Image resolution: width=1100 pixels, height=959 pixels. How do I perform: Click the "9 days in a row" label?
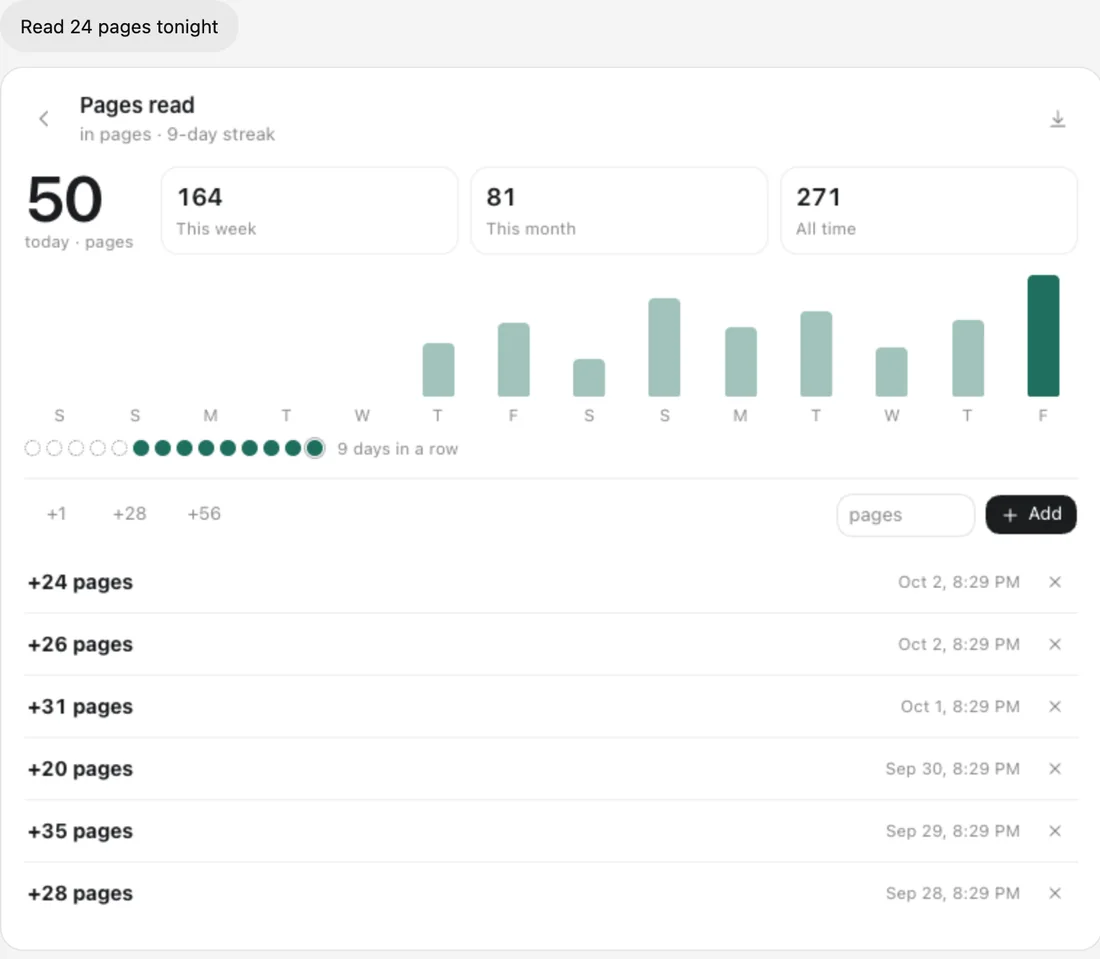398,449
